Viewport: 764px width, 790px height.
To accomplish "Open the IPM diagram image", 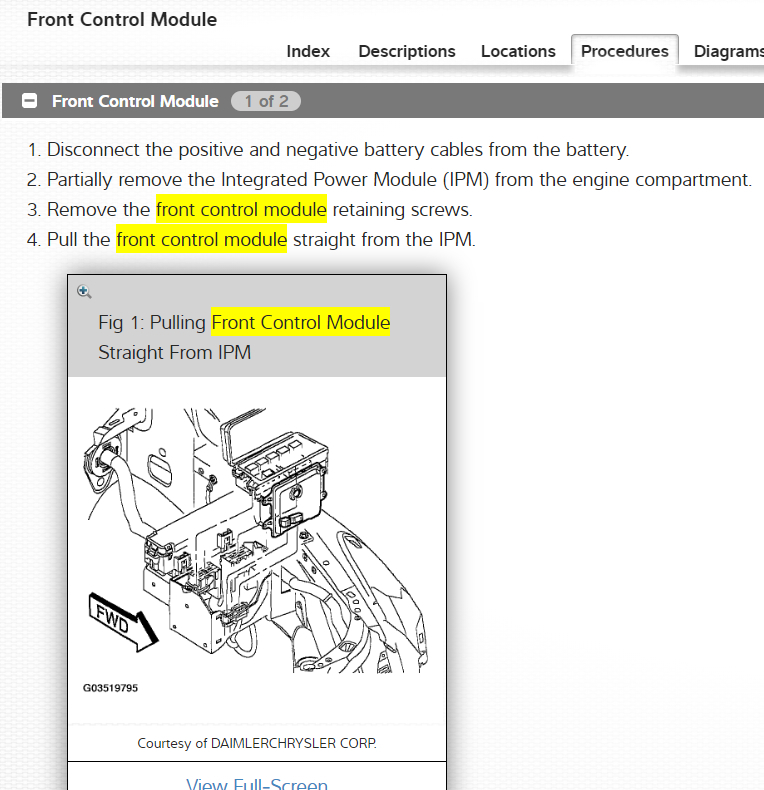I will pos(256,540).
